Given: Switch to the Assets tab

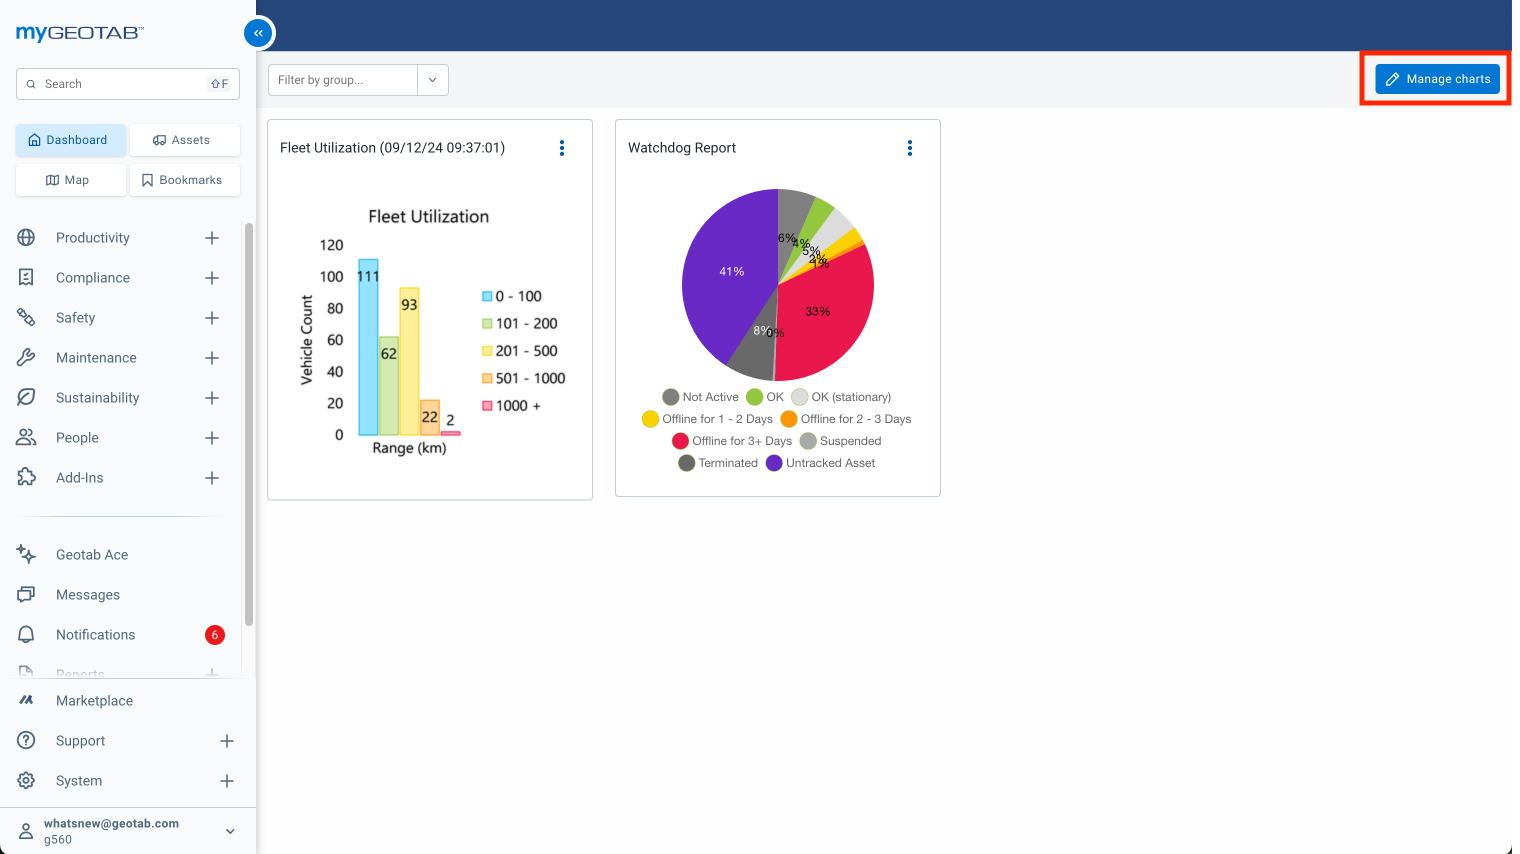Looking at the screenshot, I should [185, 139].
